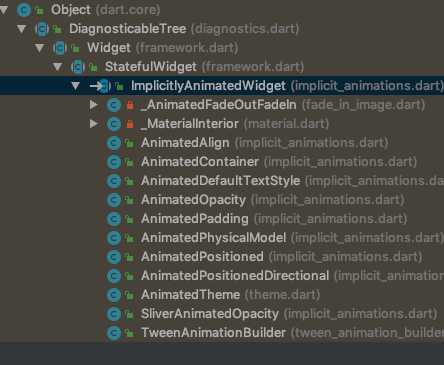The width and height of the screenshot is (444, 365).
Task: Click the green public icon beside AnimatedOpacity
Action: click(x=129, y=200)
